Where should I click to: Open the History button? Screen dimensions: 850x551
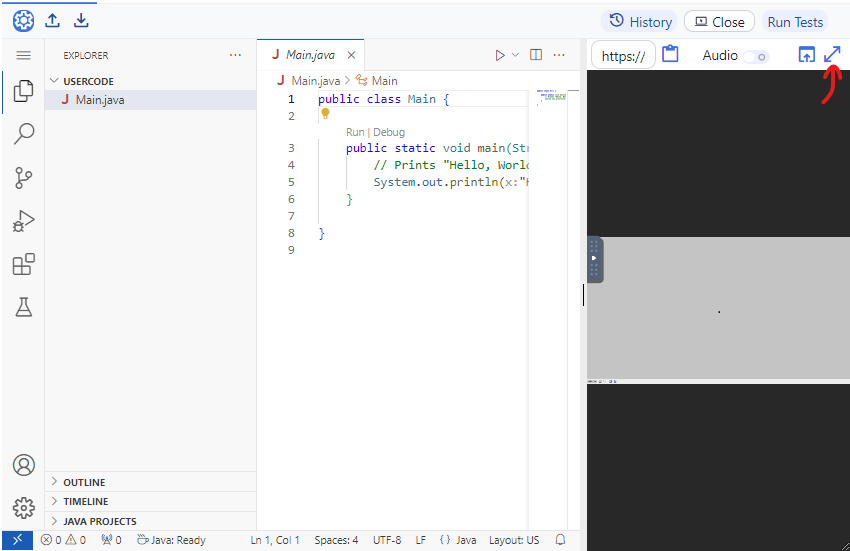pyautogui.click(x=640, y=22)
